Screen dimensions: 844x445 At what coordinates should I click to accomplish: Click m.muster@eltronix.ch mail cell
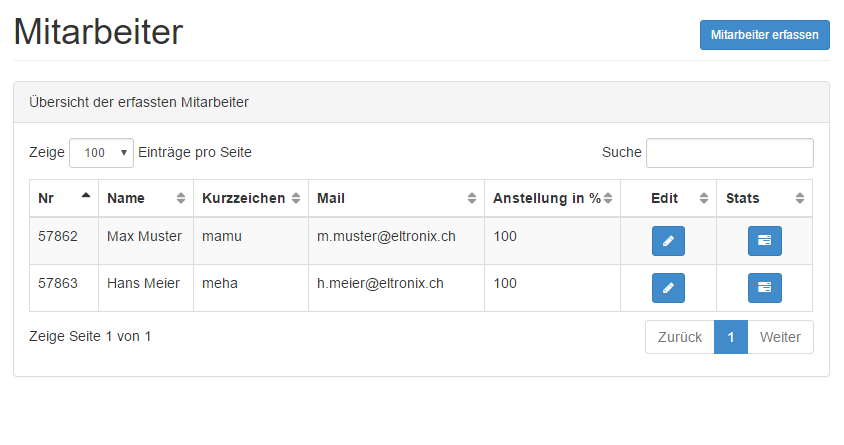click(396, 241)
